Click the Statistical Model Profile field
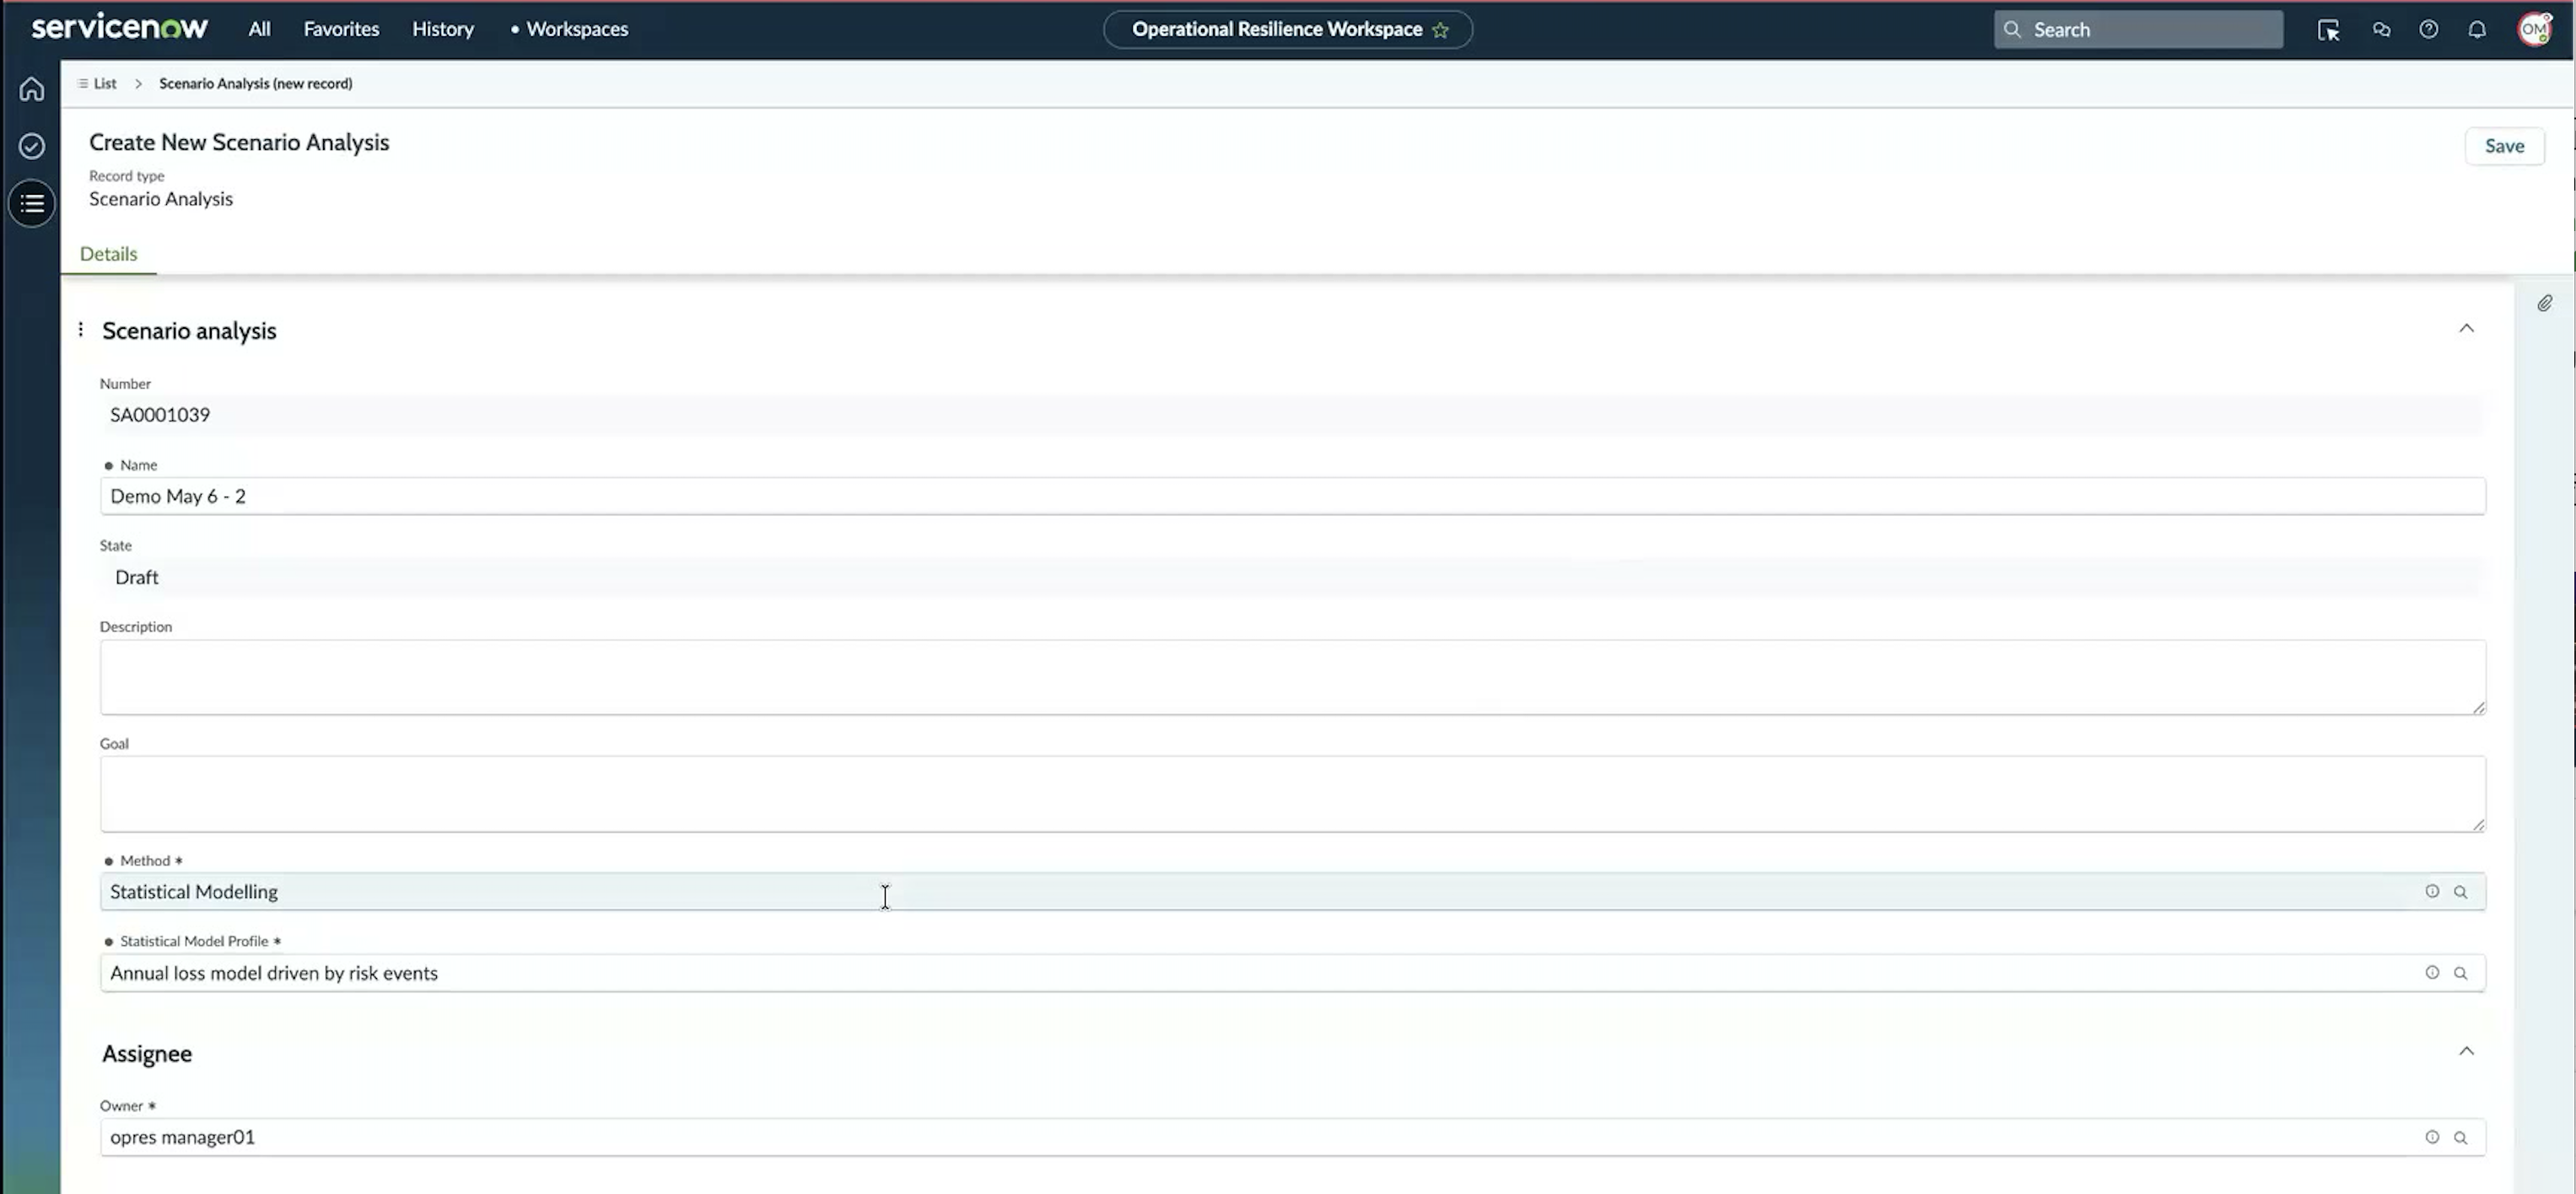Viewport: 2576px width, 1194px height. coord(1292,973)
